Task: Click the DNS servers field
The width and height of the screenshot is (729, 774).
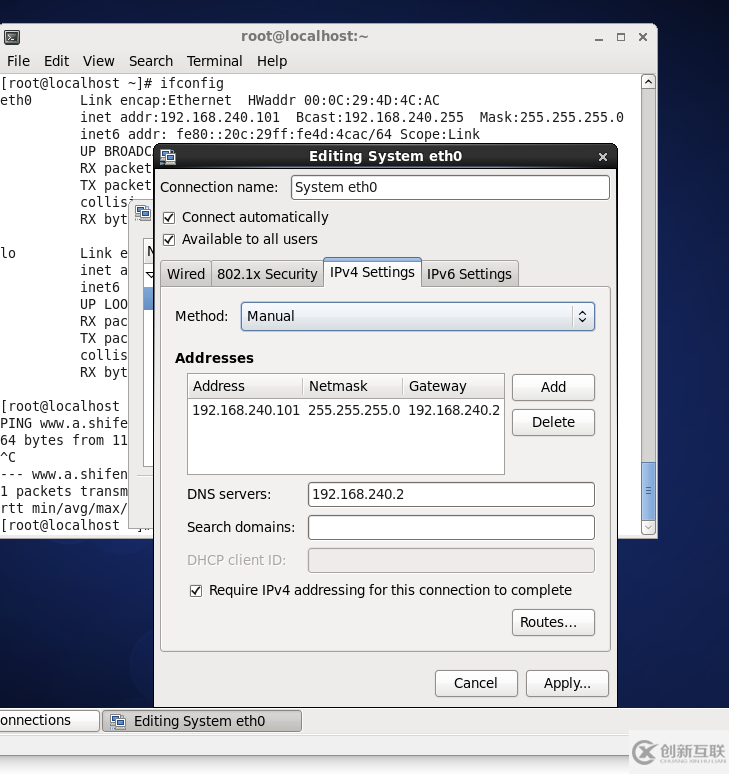Action: click(451, 495)
